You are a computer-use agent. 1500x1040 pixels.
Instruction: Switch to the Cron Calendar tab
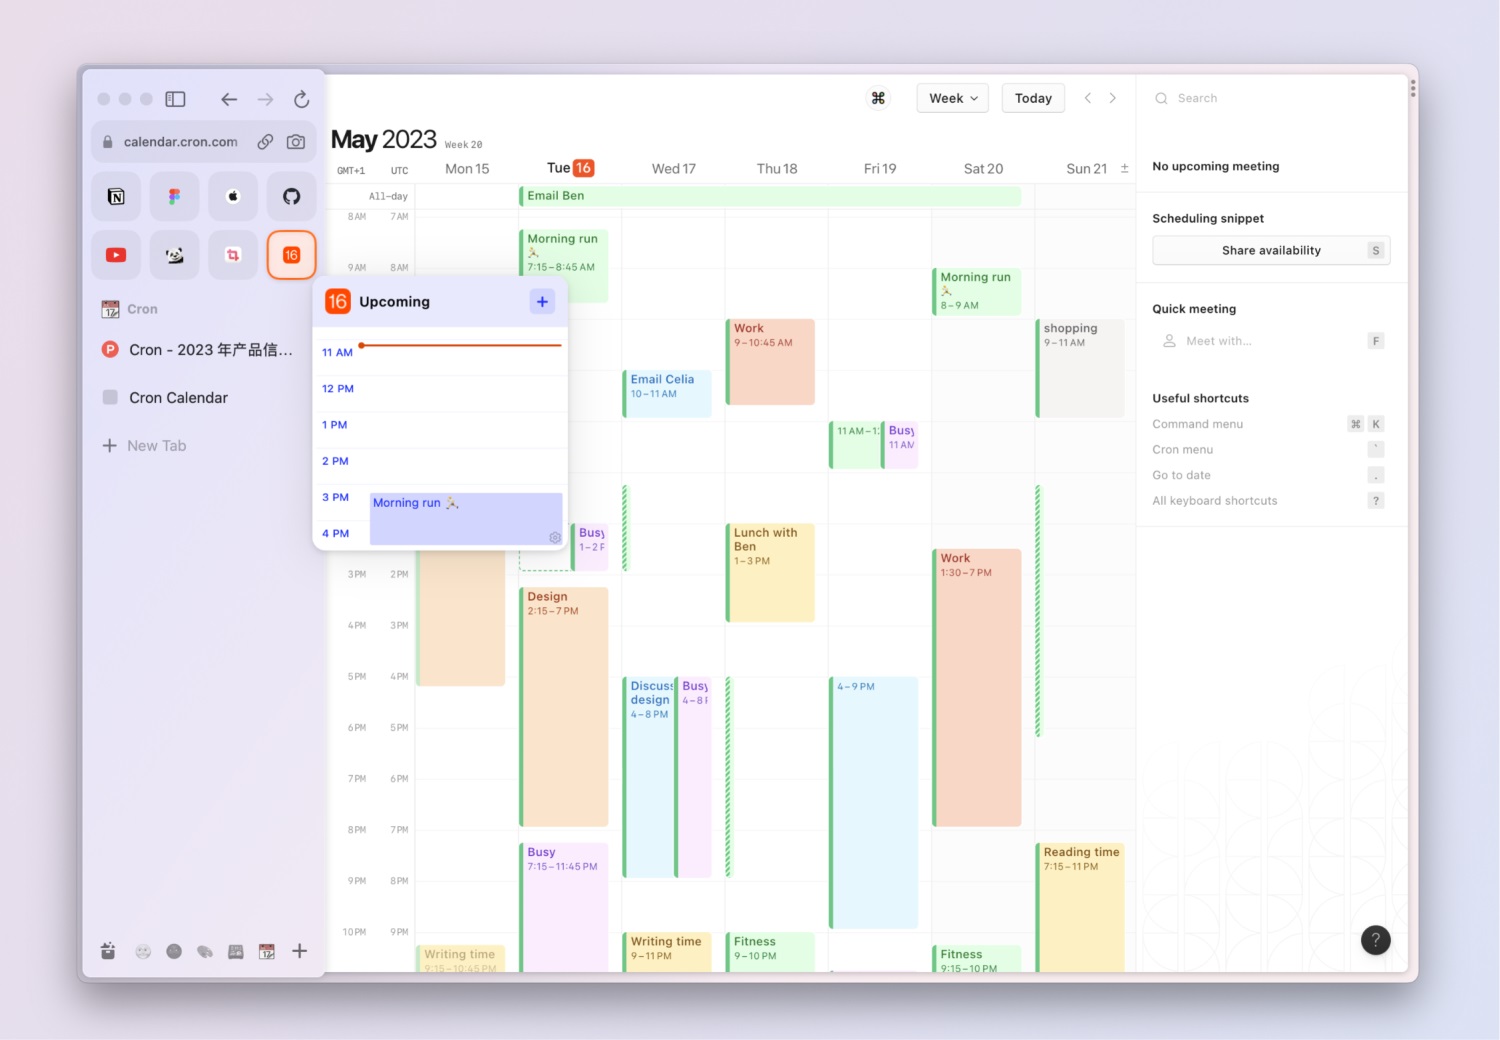coord(166,398)
